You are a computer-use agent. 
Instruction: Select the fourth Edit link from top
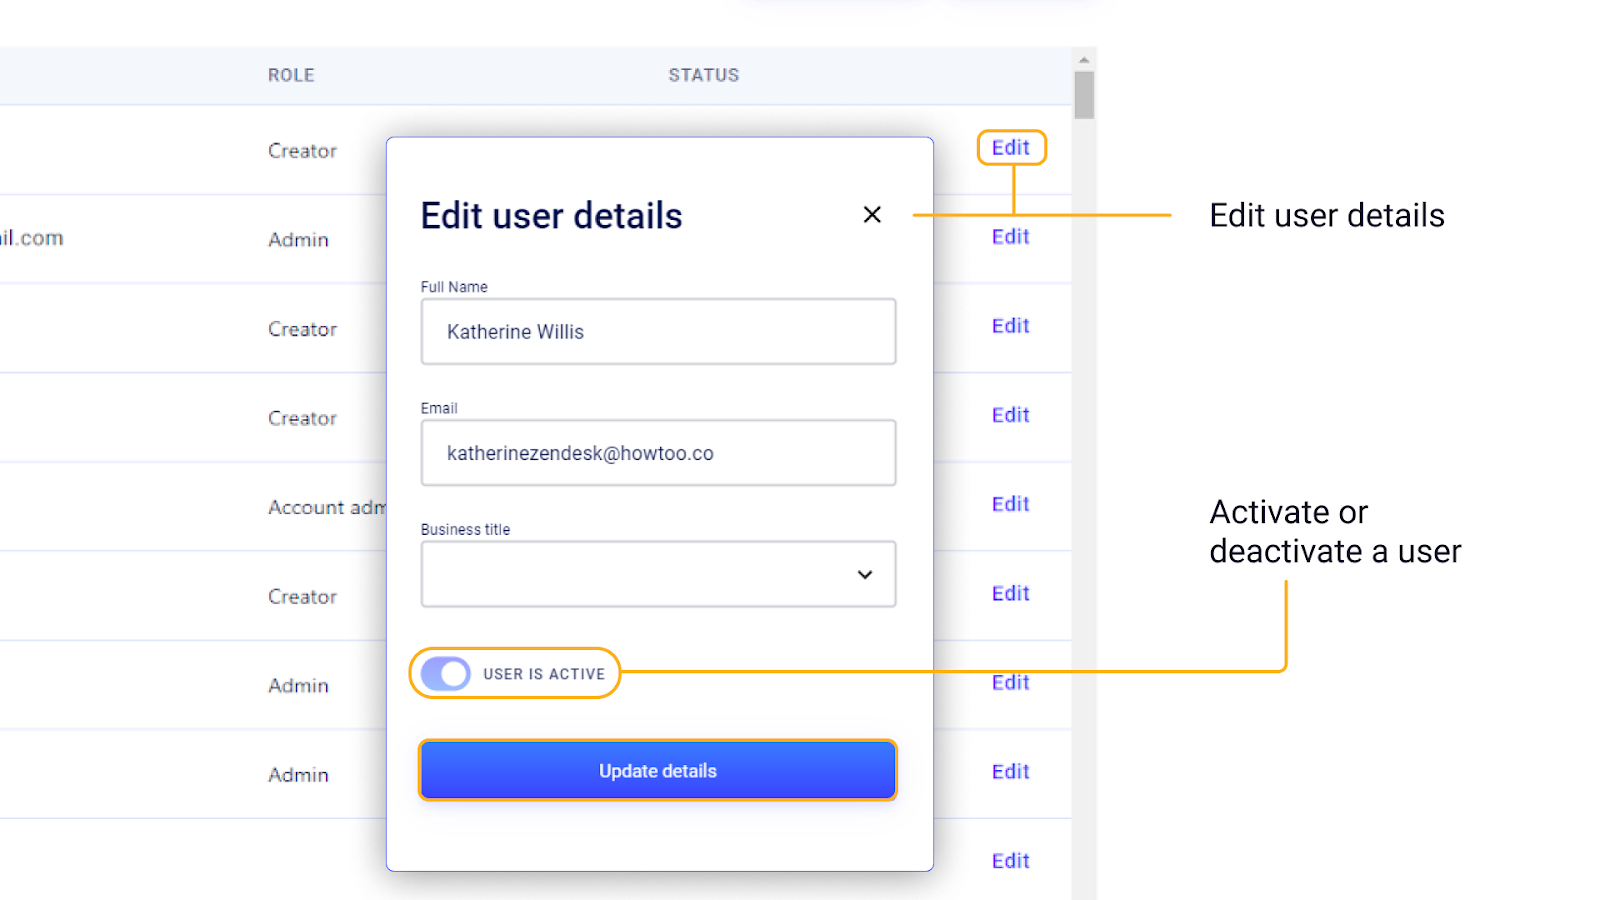pyautogui.click(x=1010, y=415)
